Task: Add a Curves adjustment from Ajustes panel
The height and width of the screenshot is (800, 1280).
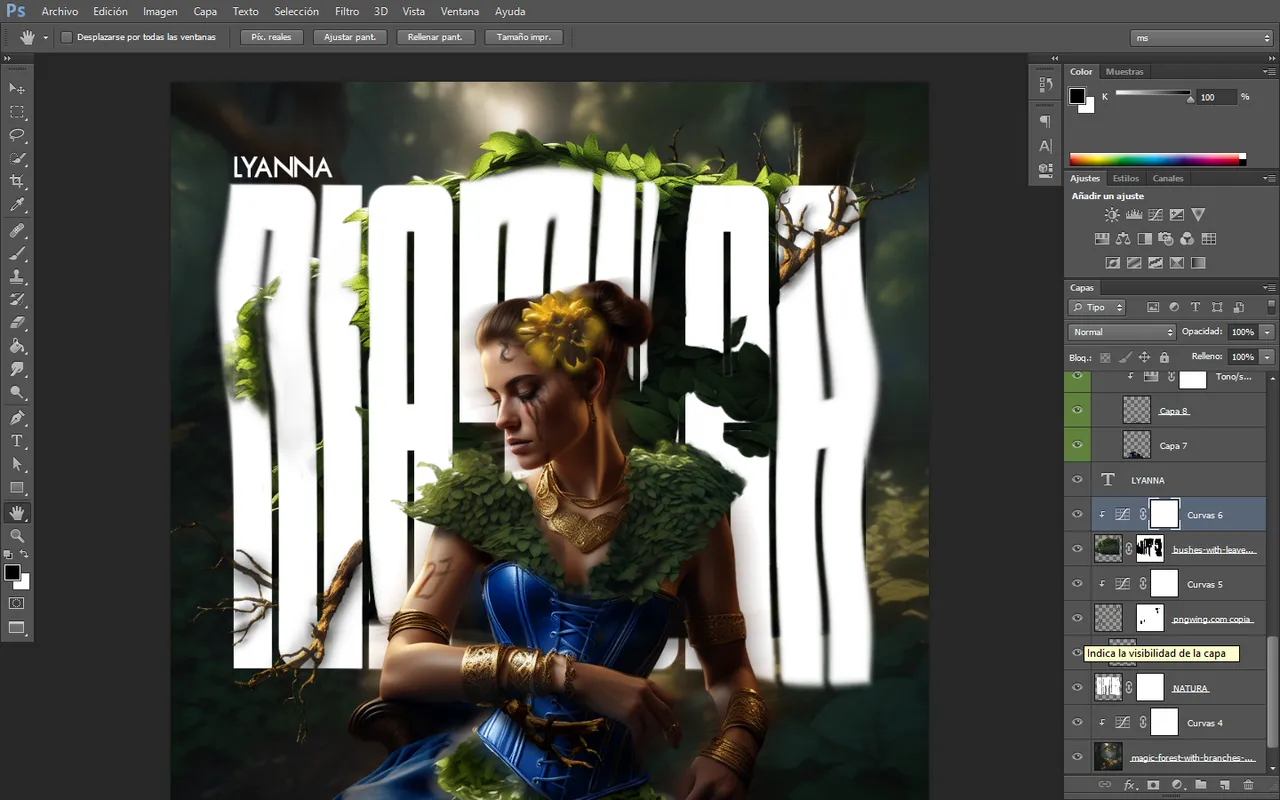Action: (1155, 215)
